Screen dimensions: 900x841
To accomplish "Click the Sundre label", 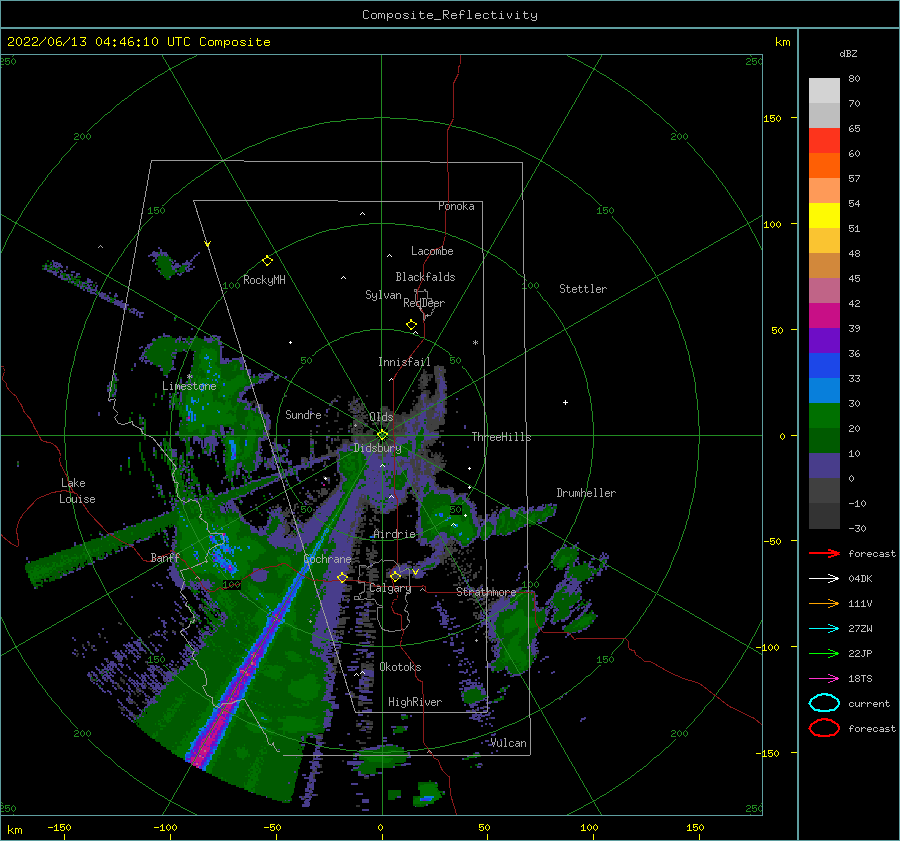I will (x=303, y=414).
